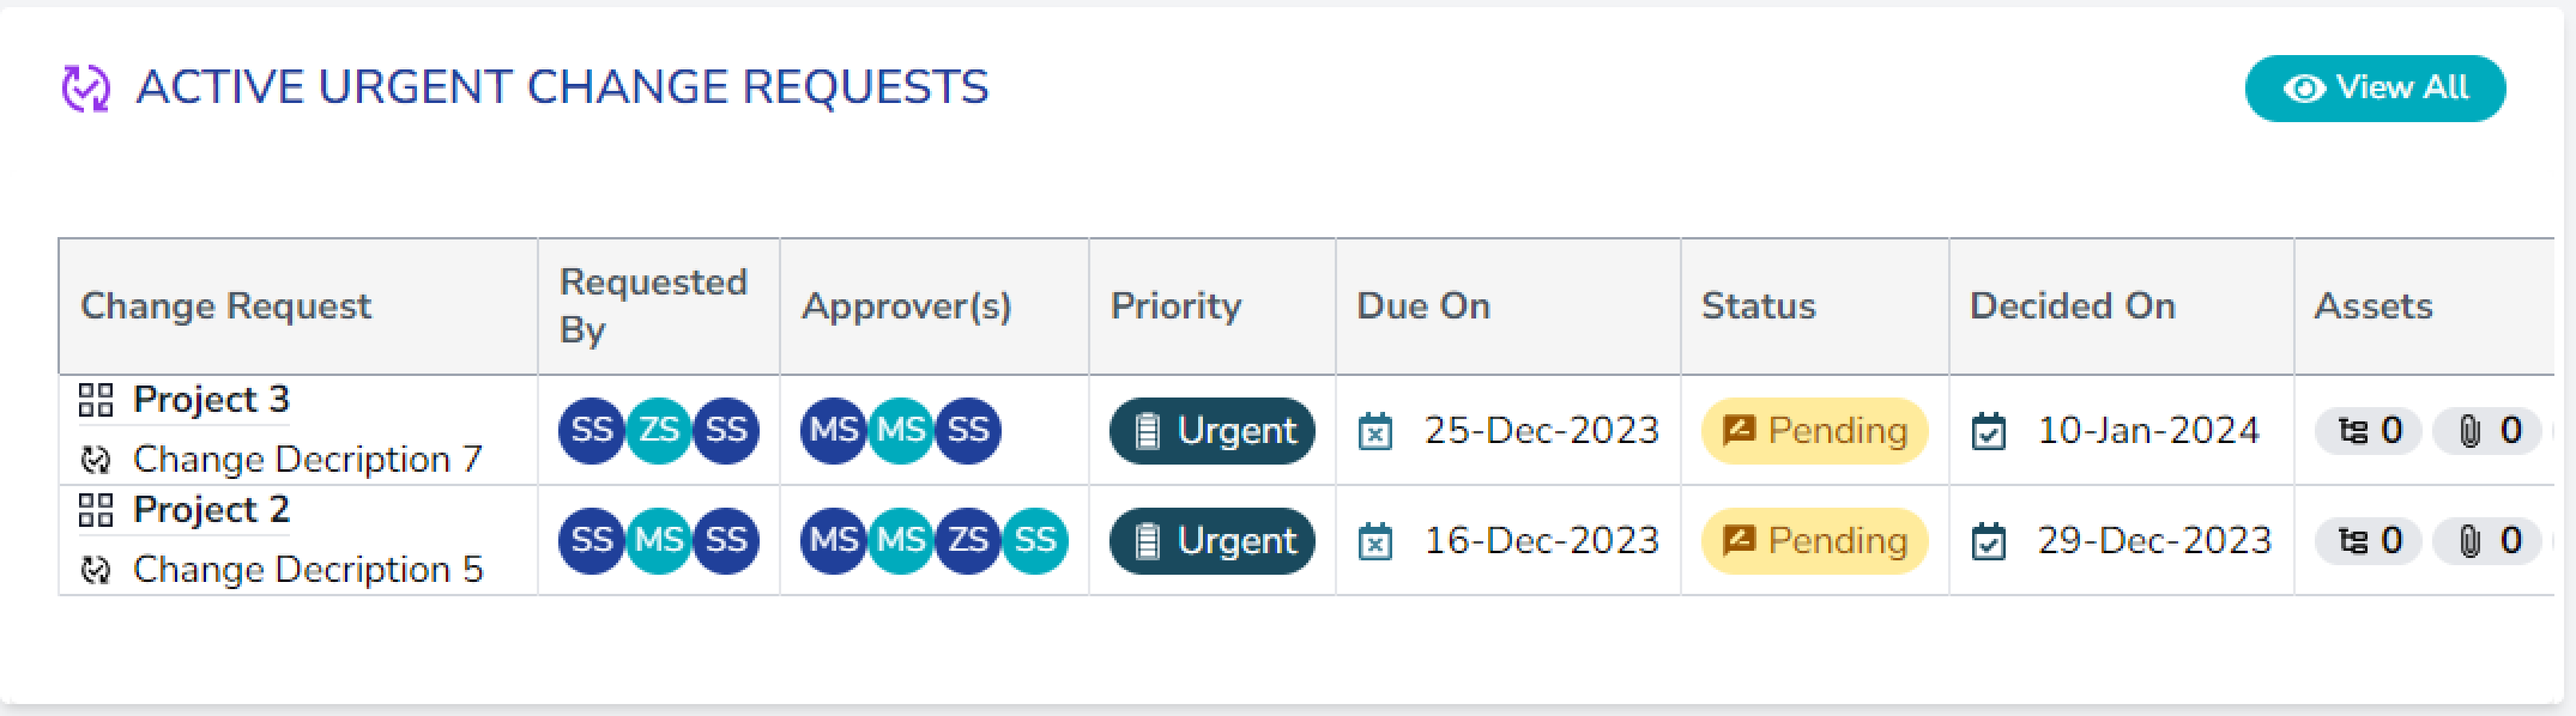Click the Change Decription 7 text
The image size is (2576, 716).
coord(307,460)
